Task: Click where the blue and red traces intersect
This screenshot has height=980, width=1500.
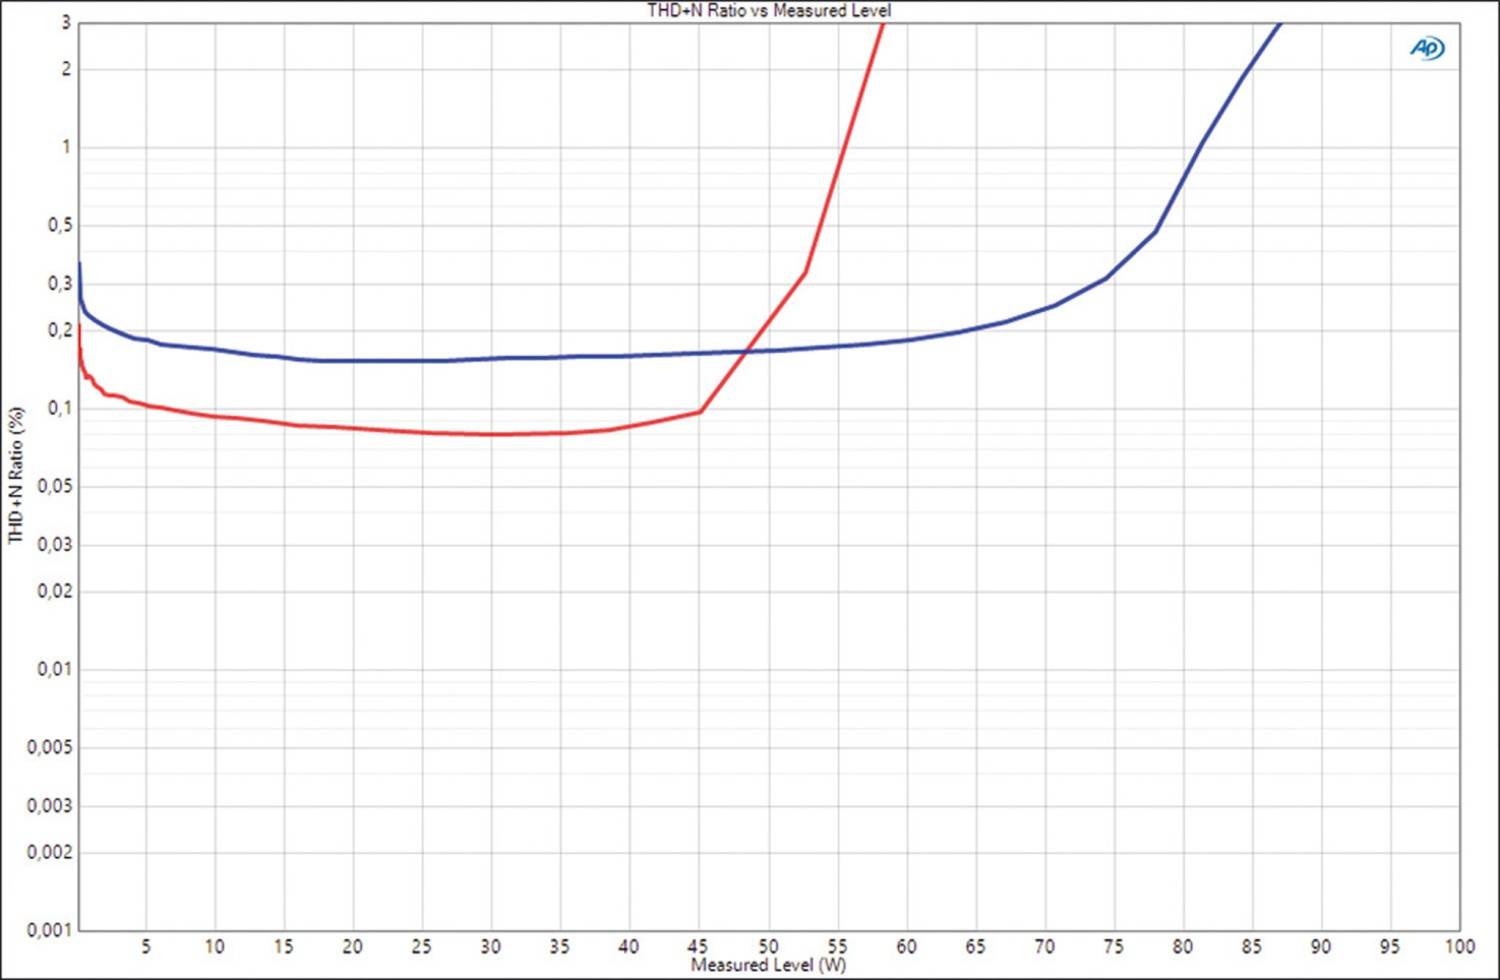Action: click(x=747, y=351)
